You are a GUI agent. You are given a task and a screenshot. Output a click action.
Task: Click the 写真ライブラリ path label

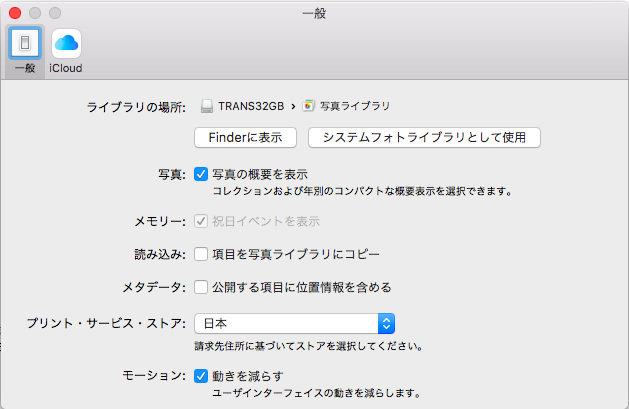(355, 106)
